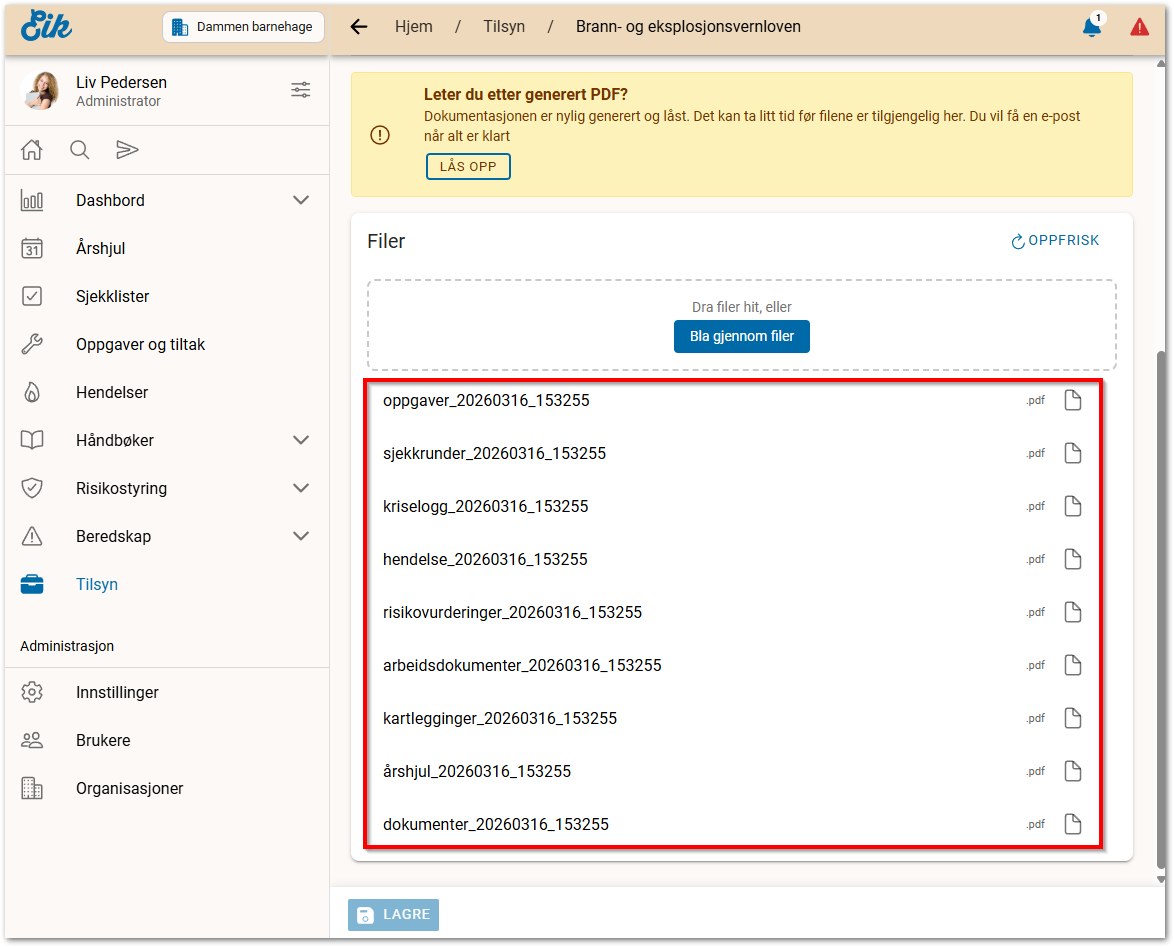Click Bla gjennom filer button
This screenshot has width=1174, height=947.
(741, 336)
